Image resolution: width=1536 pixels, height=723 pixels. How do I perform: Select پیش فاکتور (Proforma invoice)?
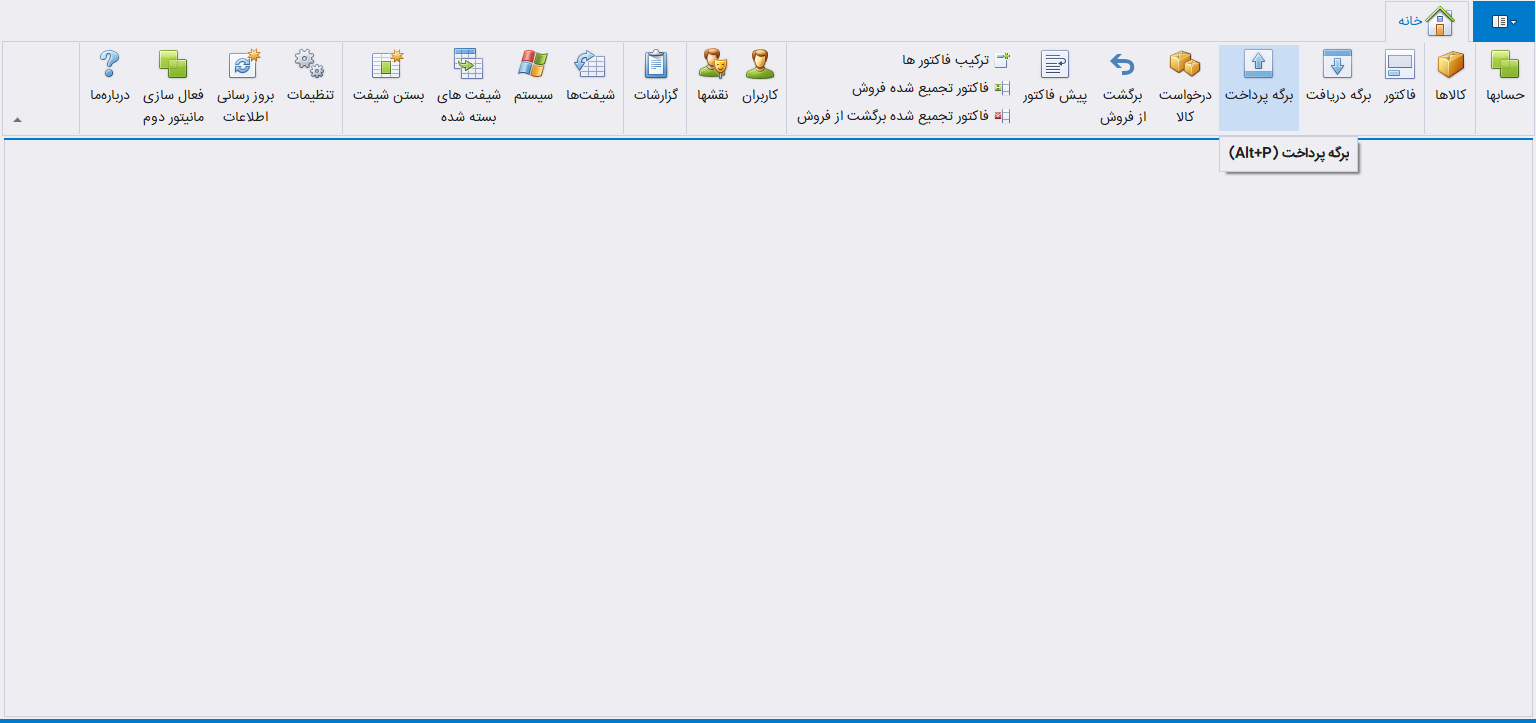(x=1056, y=85)
